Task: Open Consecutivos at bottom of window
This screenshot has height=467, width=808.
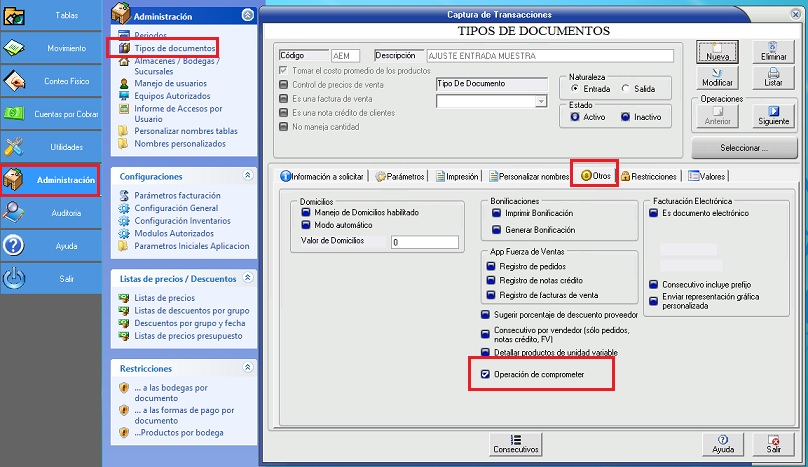Action: point(515,445)
